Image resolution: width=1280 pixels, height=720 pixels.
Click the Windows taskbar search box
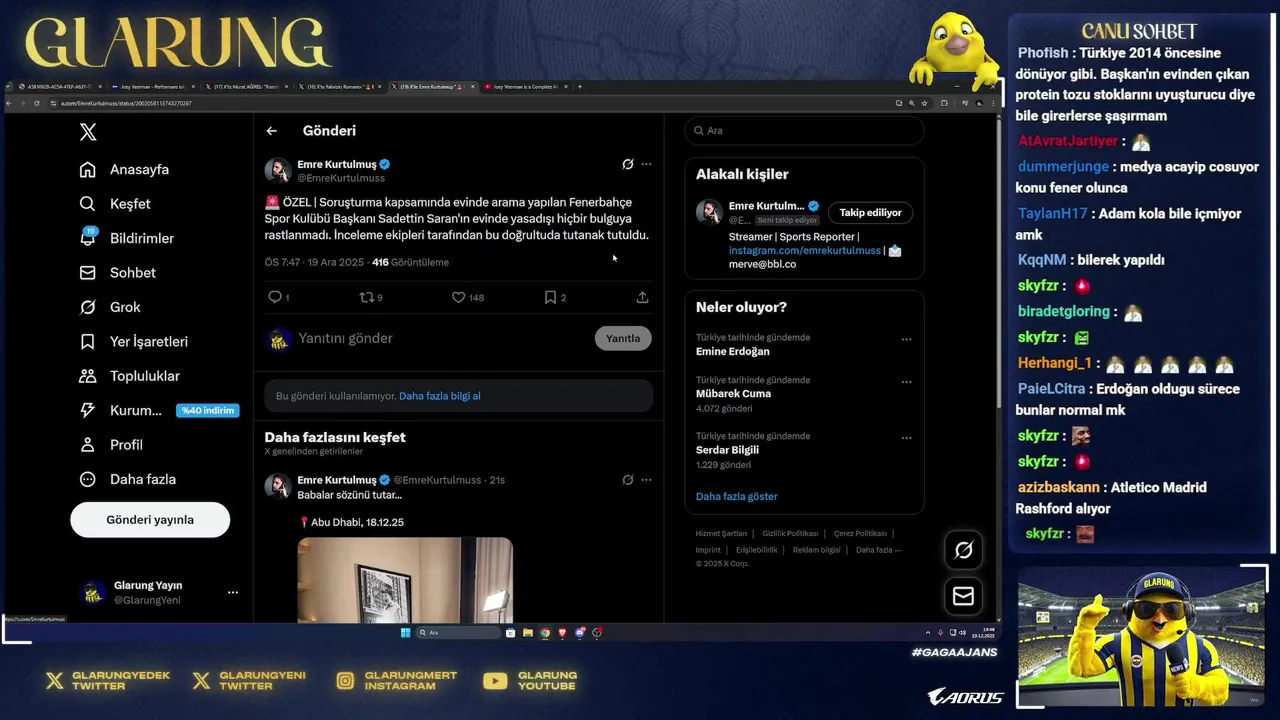[x=458, y=633]
